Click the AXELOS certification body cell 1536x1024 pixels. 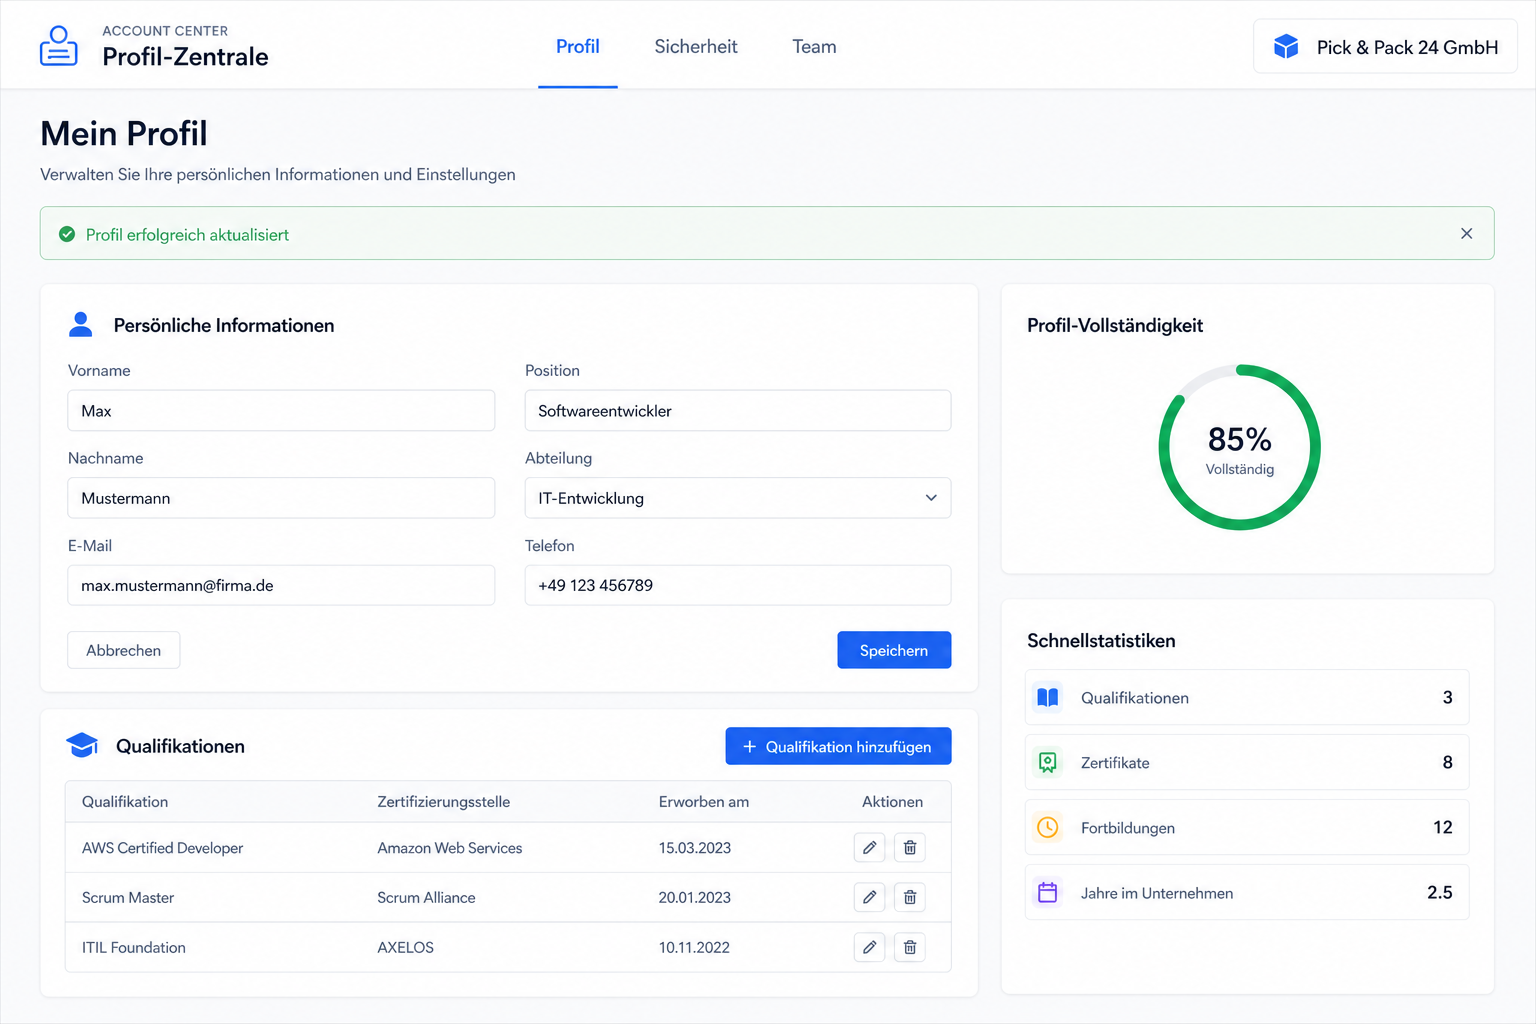click(405, 947)
